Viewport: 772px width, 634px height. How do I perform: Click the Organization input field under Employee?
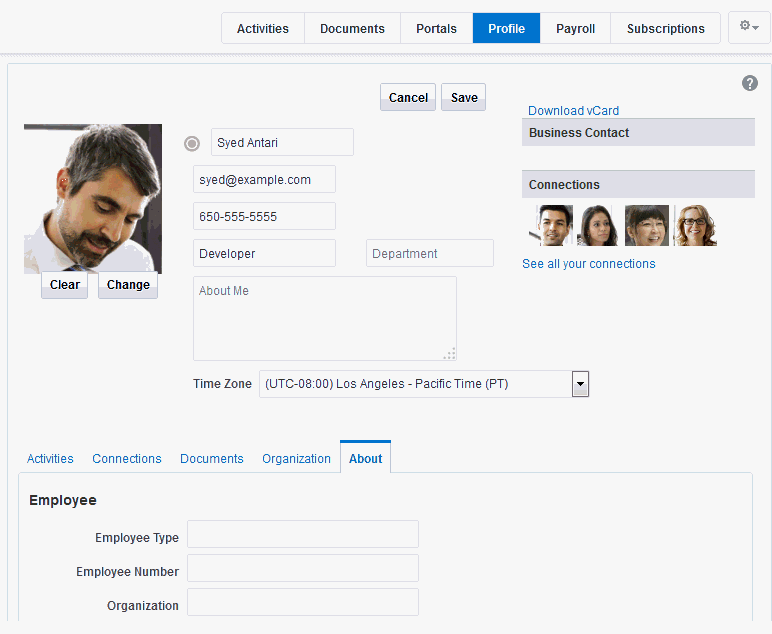(303, 602)
